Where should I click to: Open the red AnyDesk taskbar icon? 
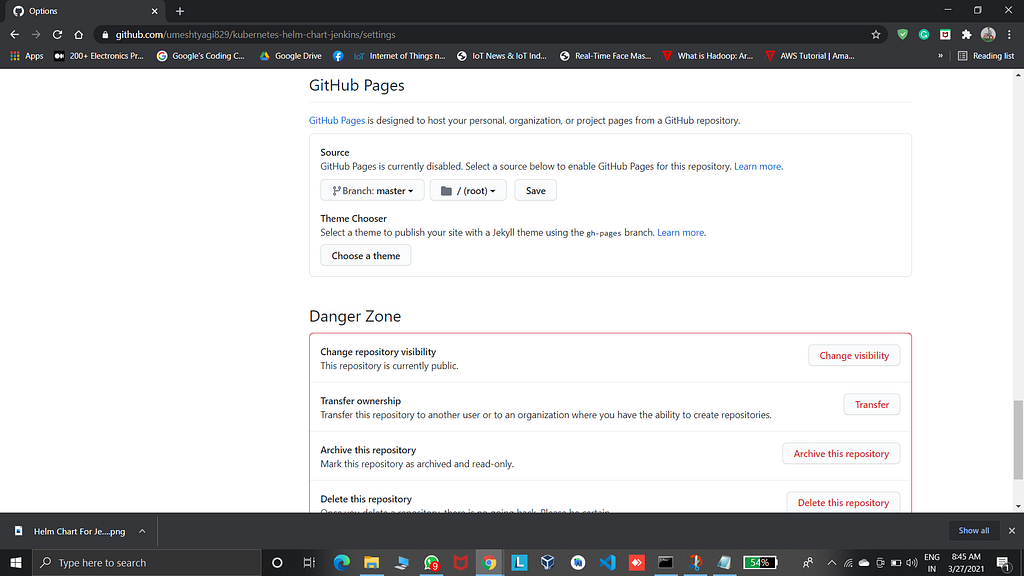[x=636, y=562]
